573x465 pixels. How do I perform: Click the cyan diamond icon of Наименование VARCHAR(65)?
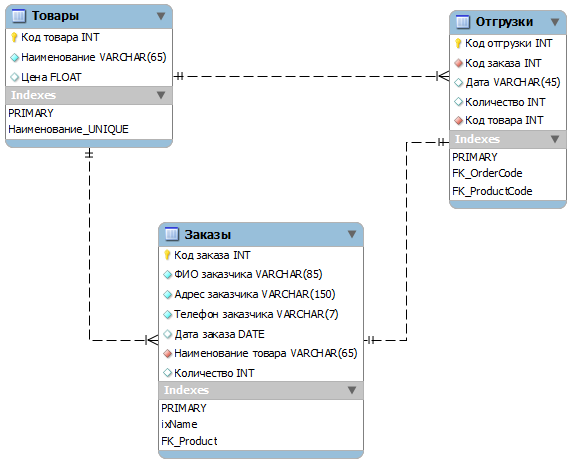coord(14,57)
